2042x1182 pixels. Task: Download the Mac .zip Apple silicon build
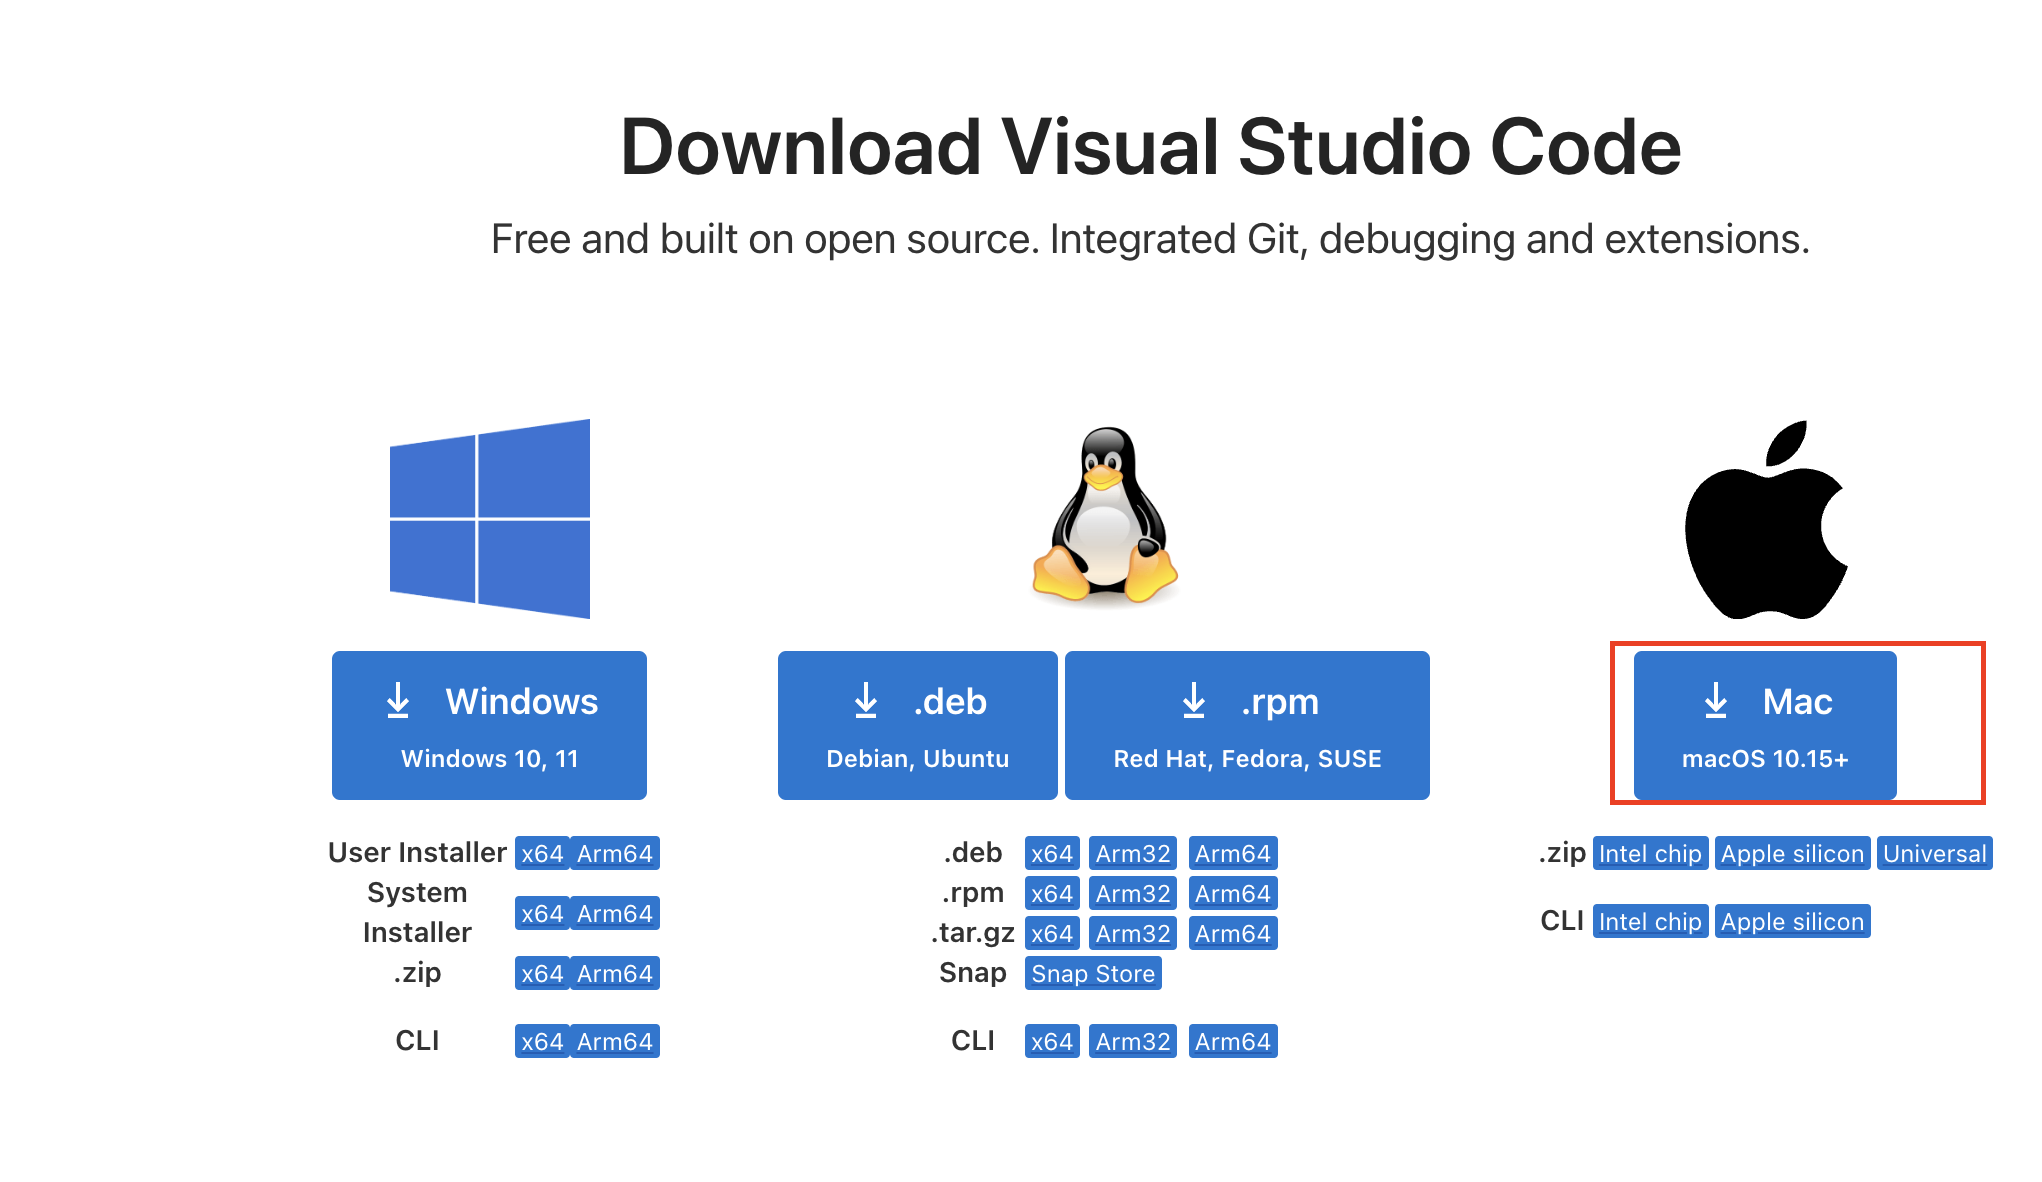(1792, 854)
